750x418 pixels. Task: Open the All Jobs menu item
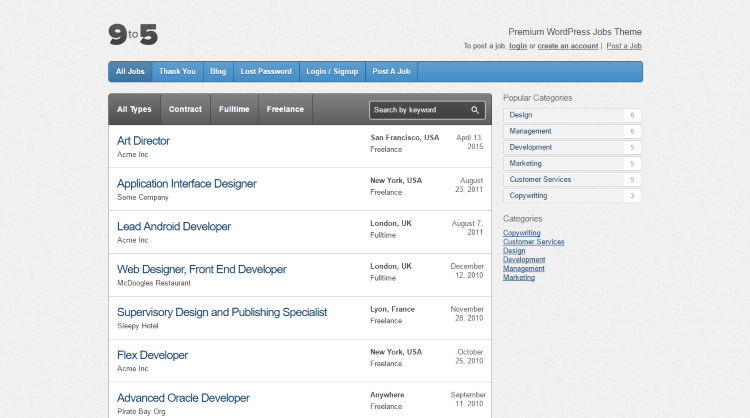pos(130,72)
